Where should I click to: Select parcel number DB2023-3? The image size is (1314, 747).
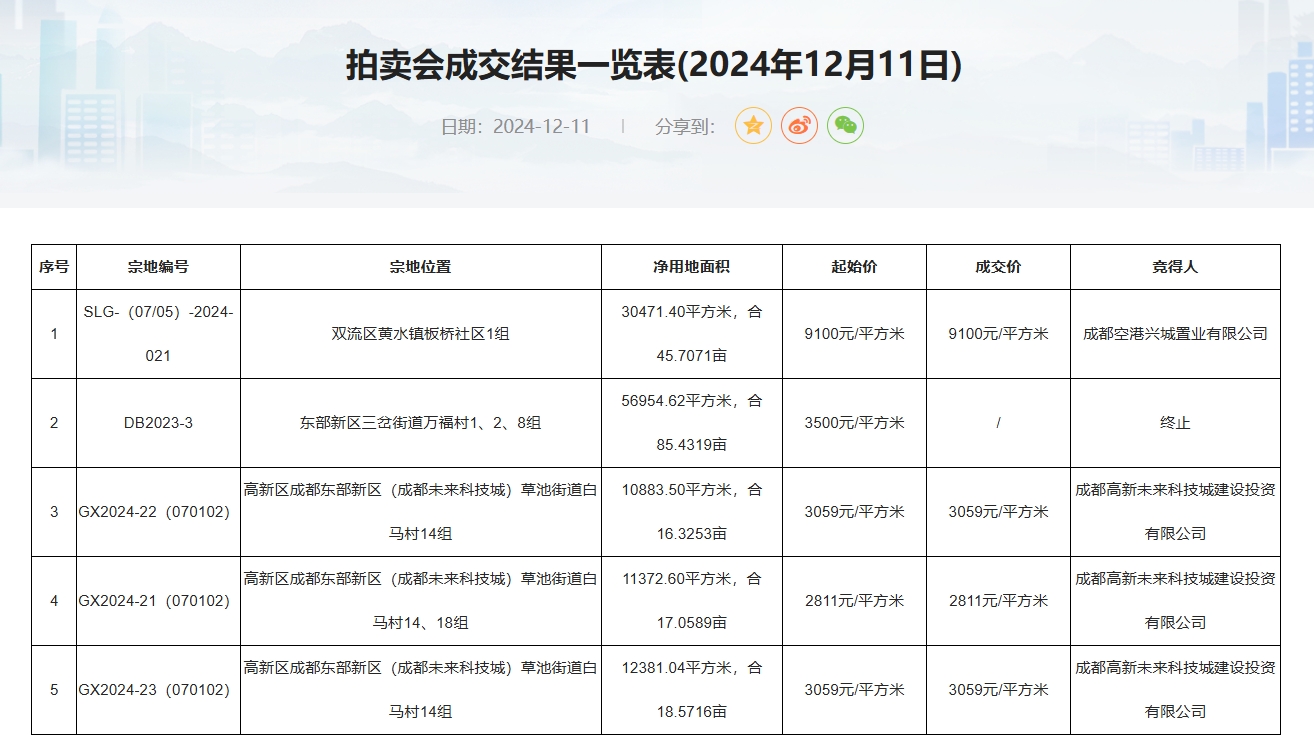tap(158, 423)
